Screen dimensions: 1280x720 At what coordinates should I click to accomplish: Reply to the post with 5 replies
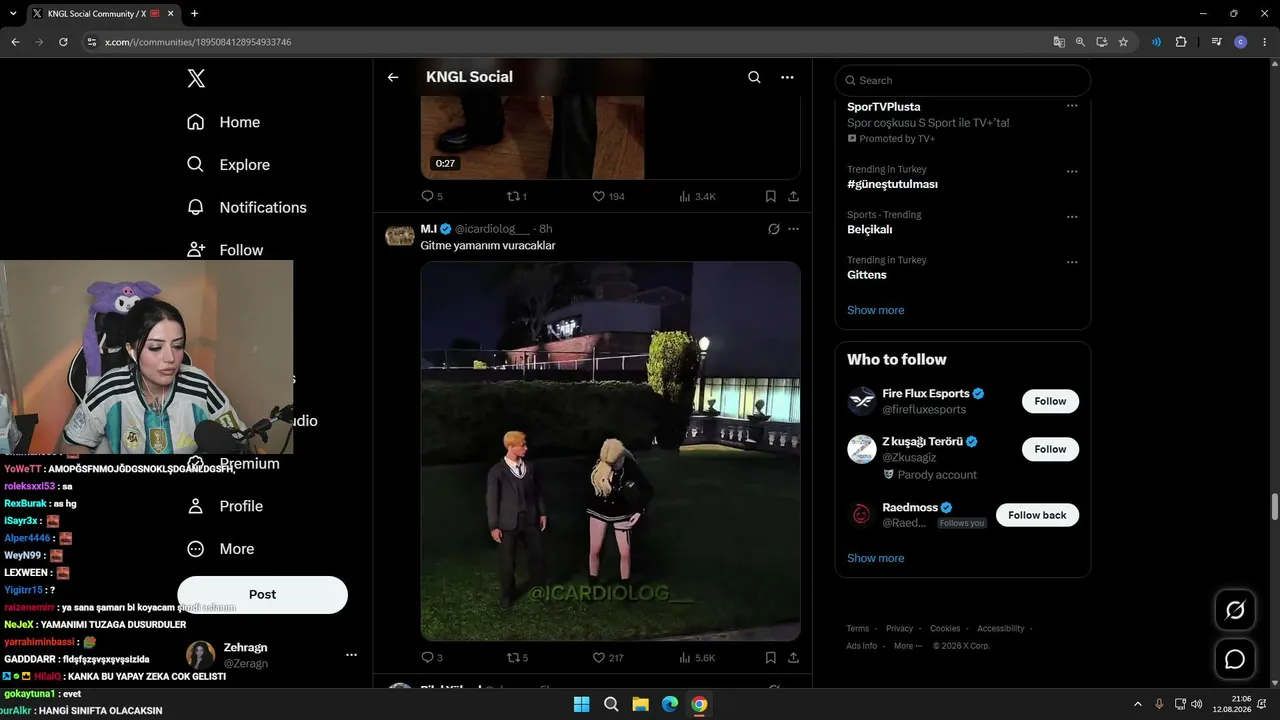click(432, 196)
